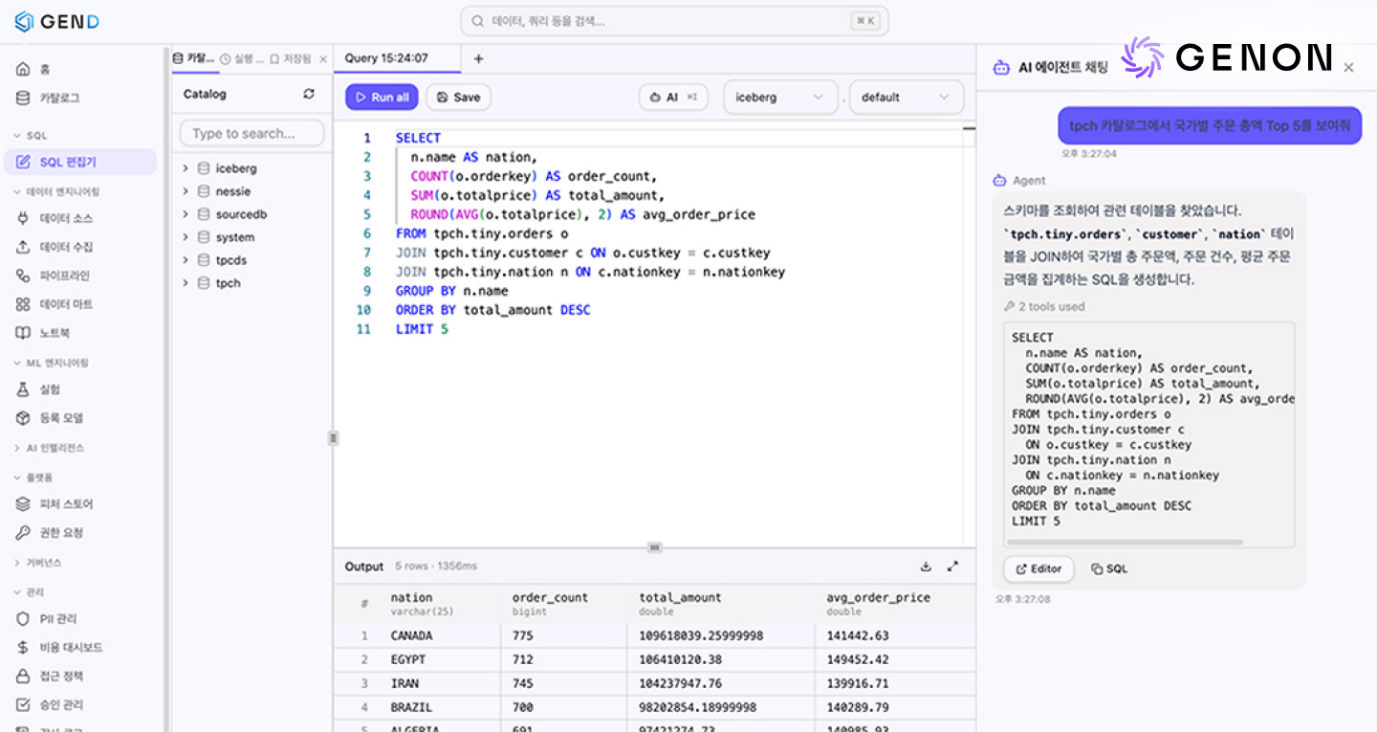Open 데이터 수집 upload icon
Image resolution: width=1377 pixels, height=732 pixels.
22,247
